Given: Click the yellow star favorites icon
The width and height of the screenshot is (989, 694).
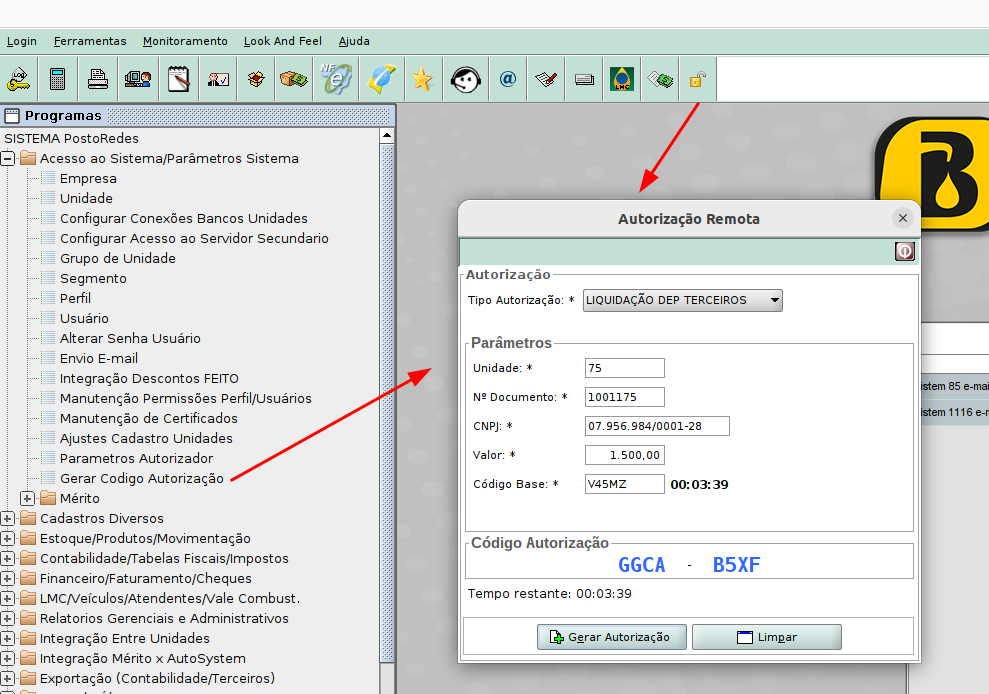Looking at the screenshot, I should pyautogui.click(x=422, y=79).
